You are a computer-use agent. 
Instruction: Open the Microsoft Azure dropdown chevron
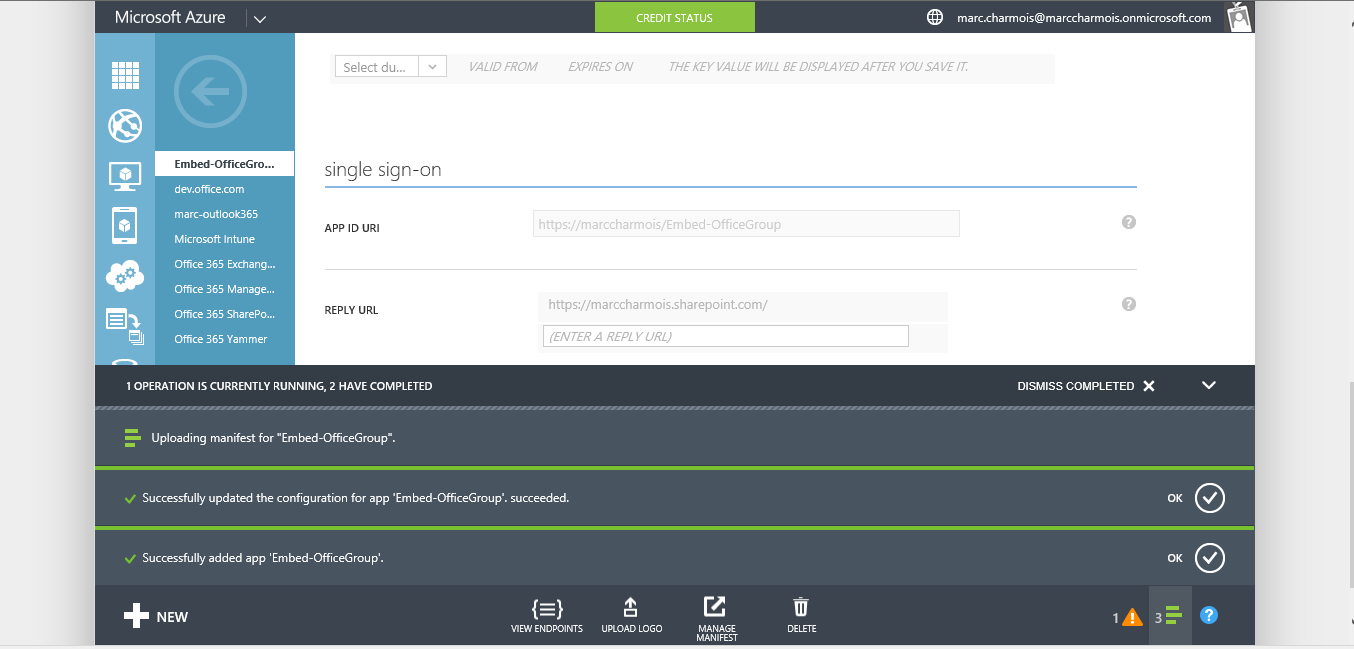tap(260, 19)
